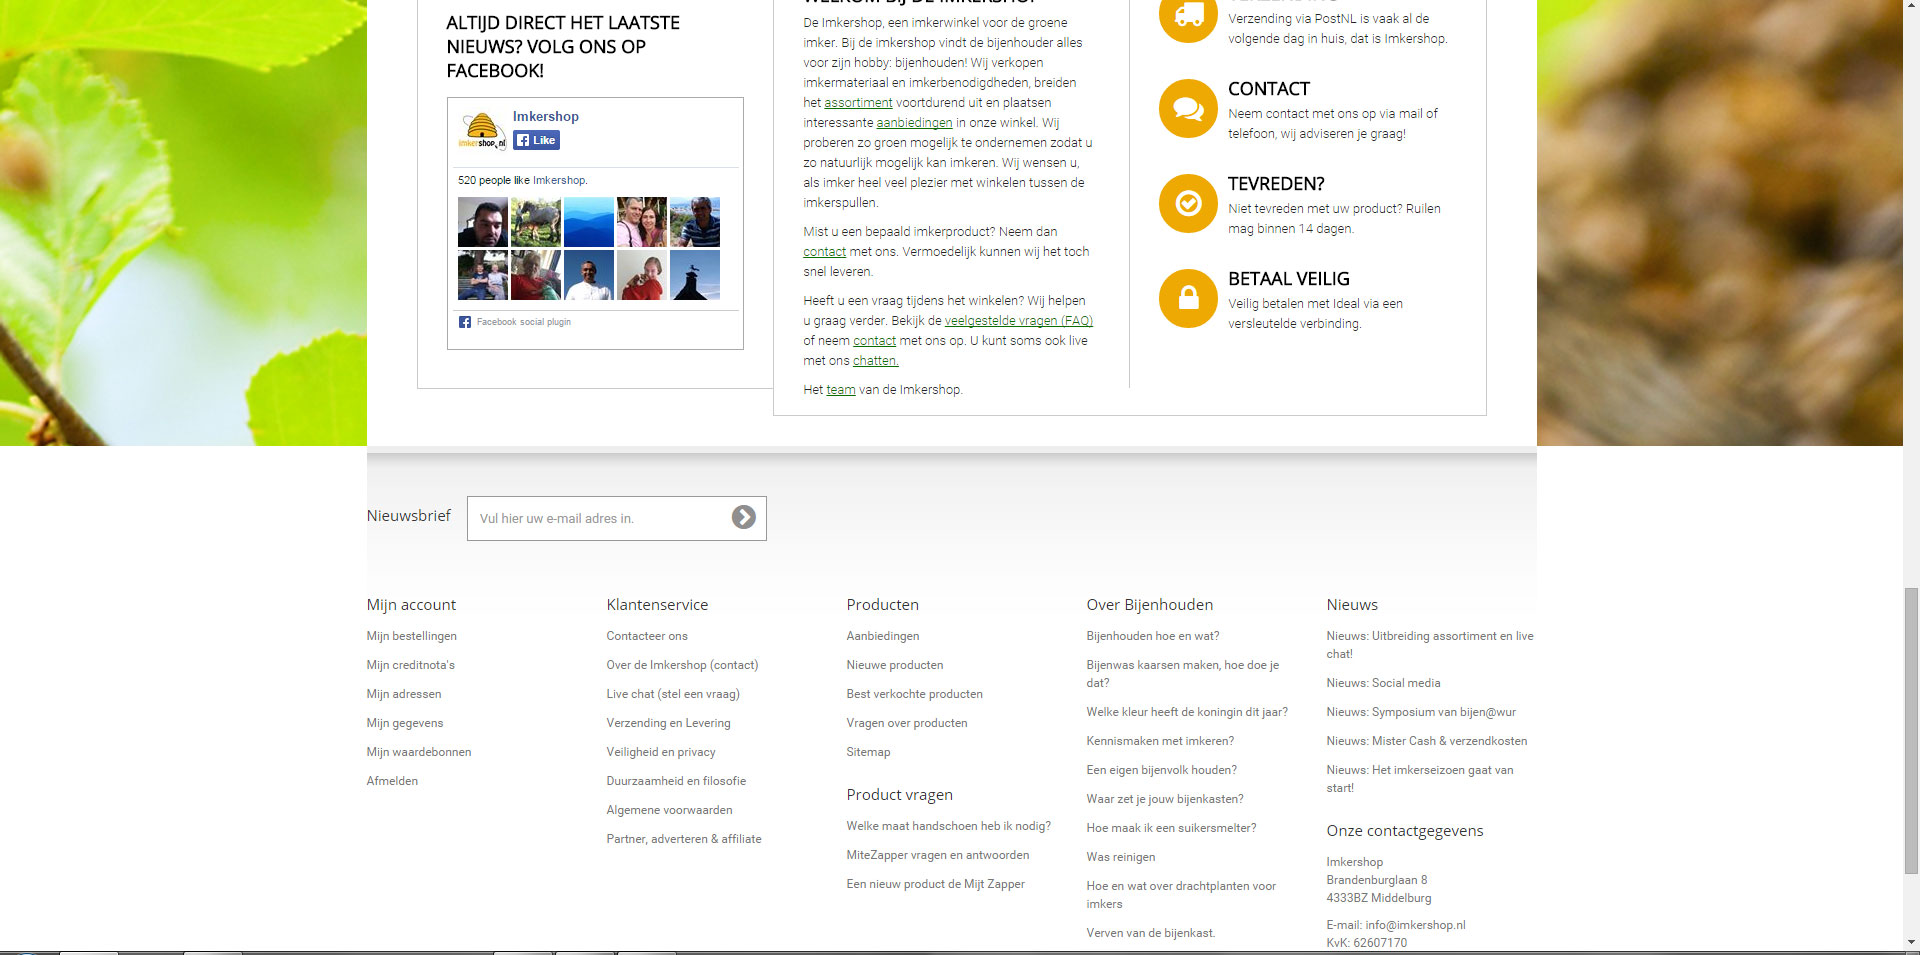Viewport: 1920px width, 955px height.
Task: Click the info@imkershop.nl email address
Action: (x=1415, y=925)
